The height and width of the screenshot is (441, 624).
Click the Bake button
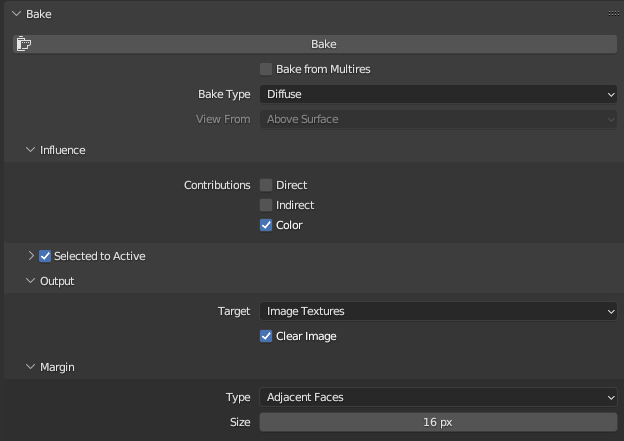coord(315,44)
